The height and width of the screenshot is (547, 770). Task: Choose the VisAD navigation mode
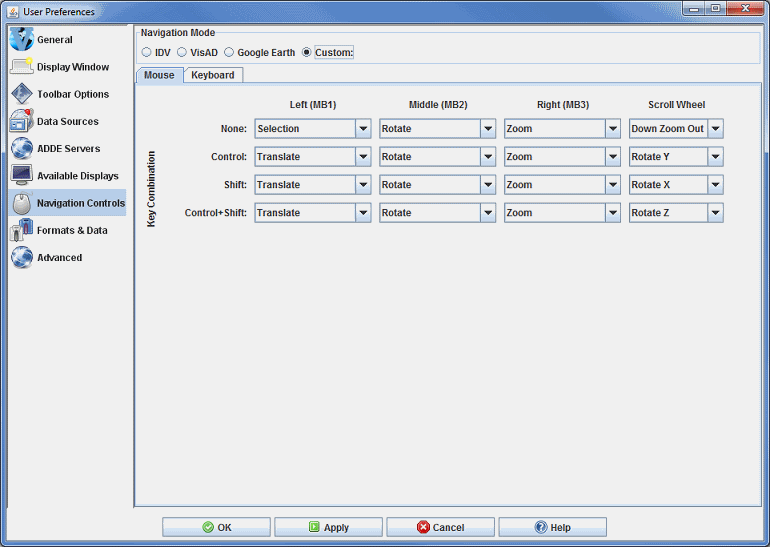point(182,52)
